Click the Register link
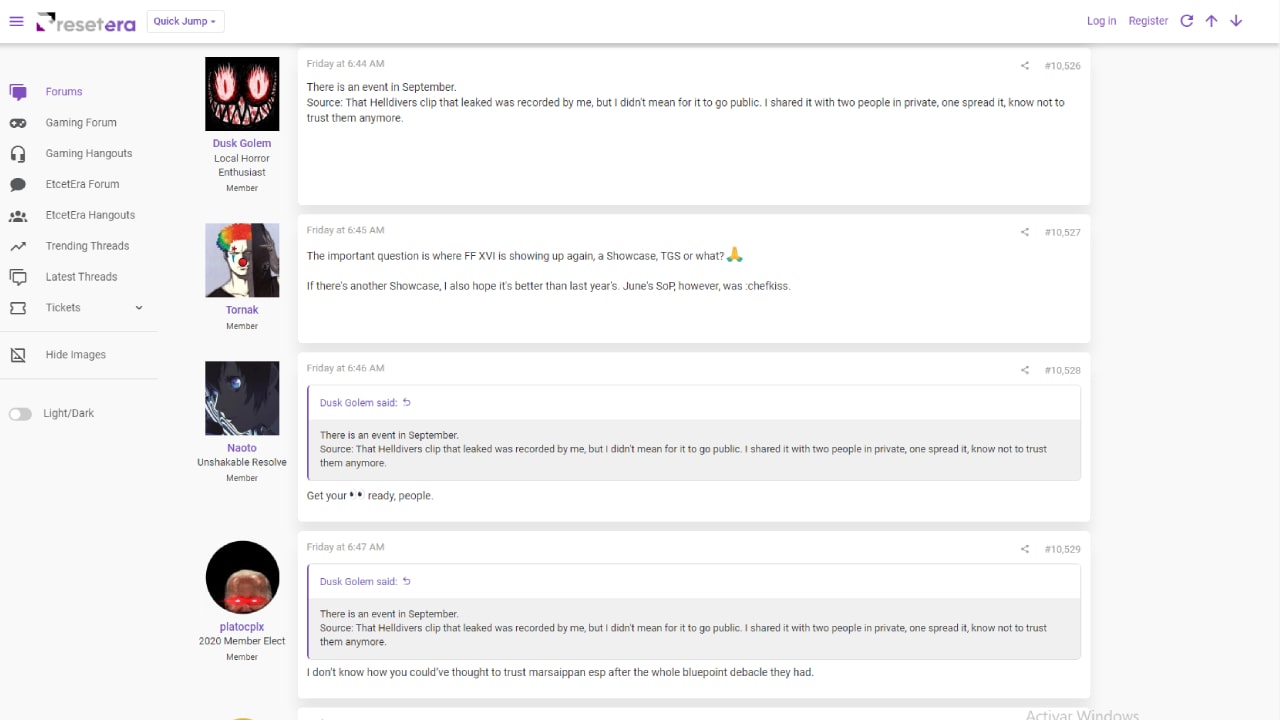 (1148, 21)
